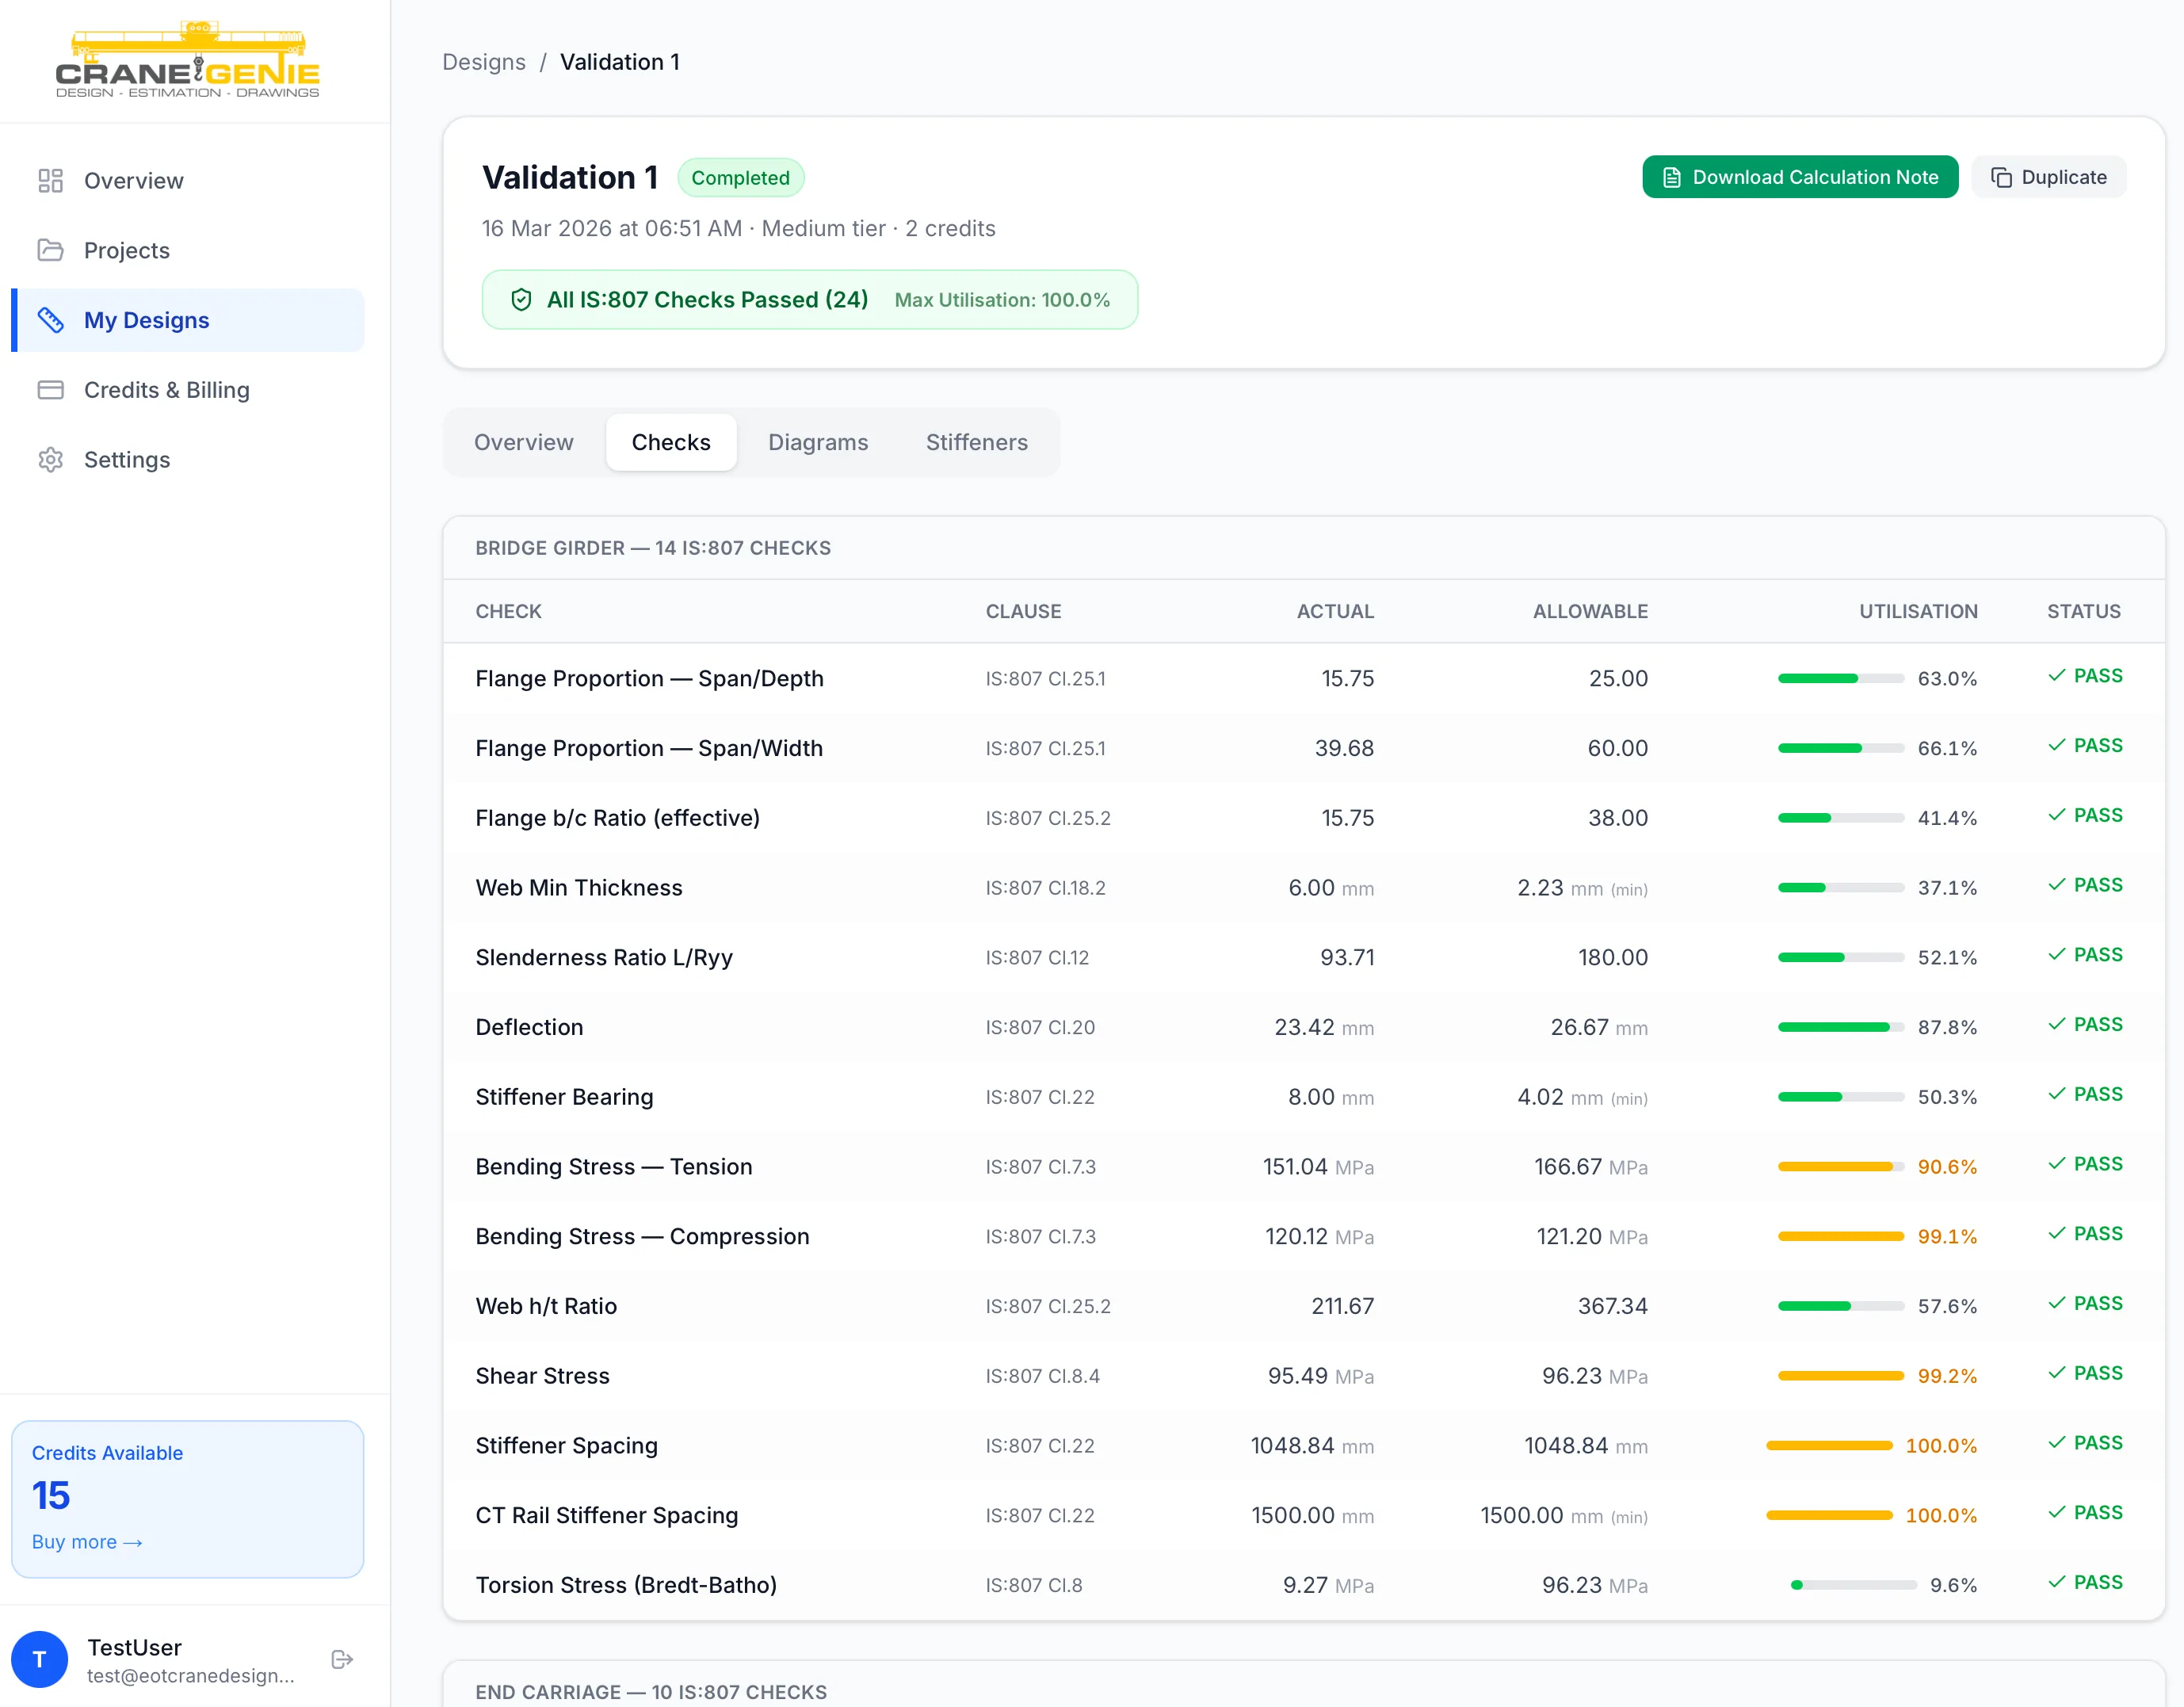Click the My Designs ruler icon
Screen dimensions: 2184x1707
50,320
